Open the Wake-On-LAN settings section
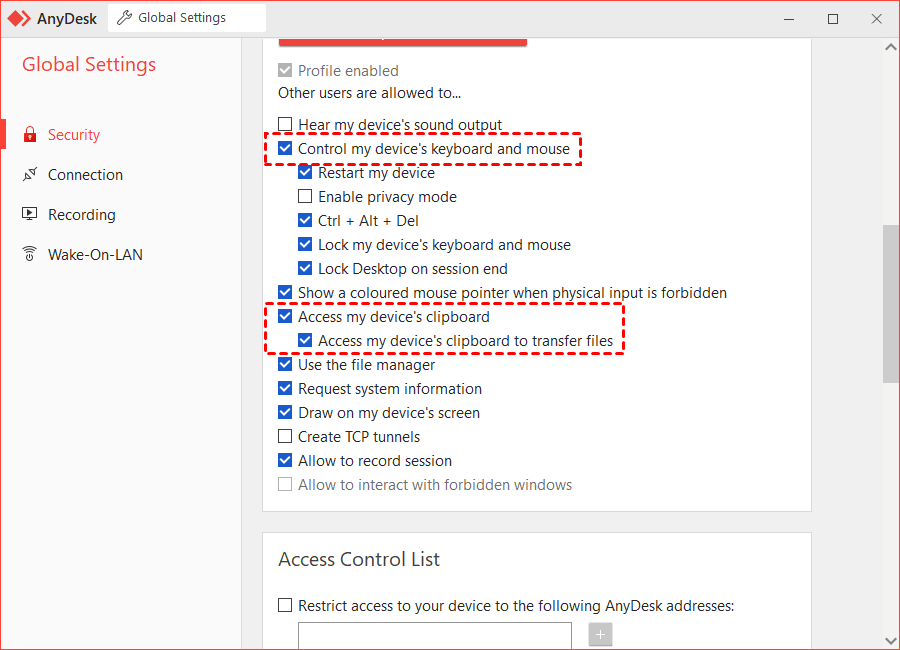900x650 pixels. click(95, 255)
